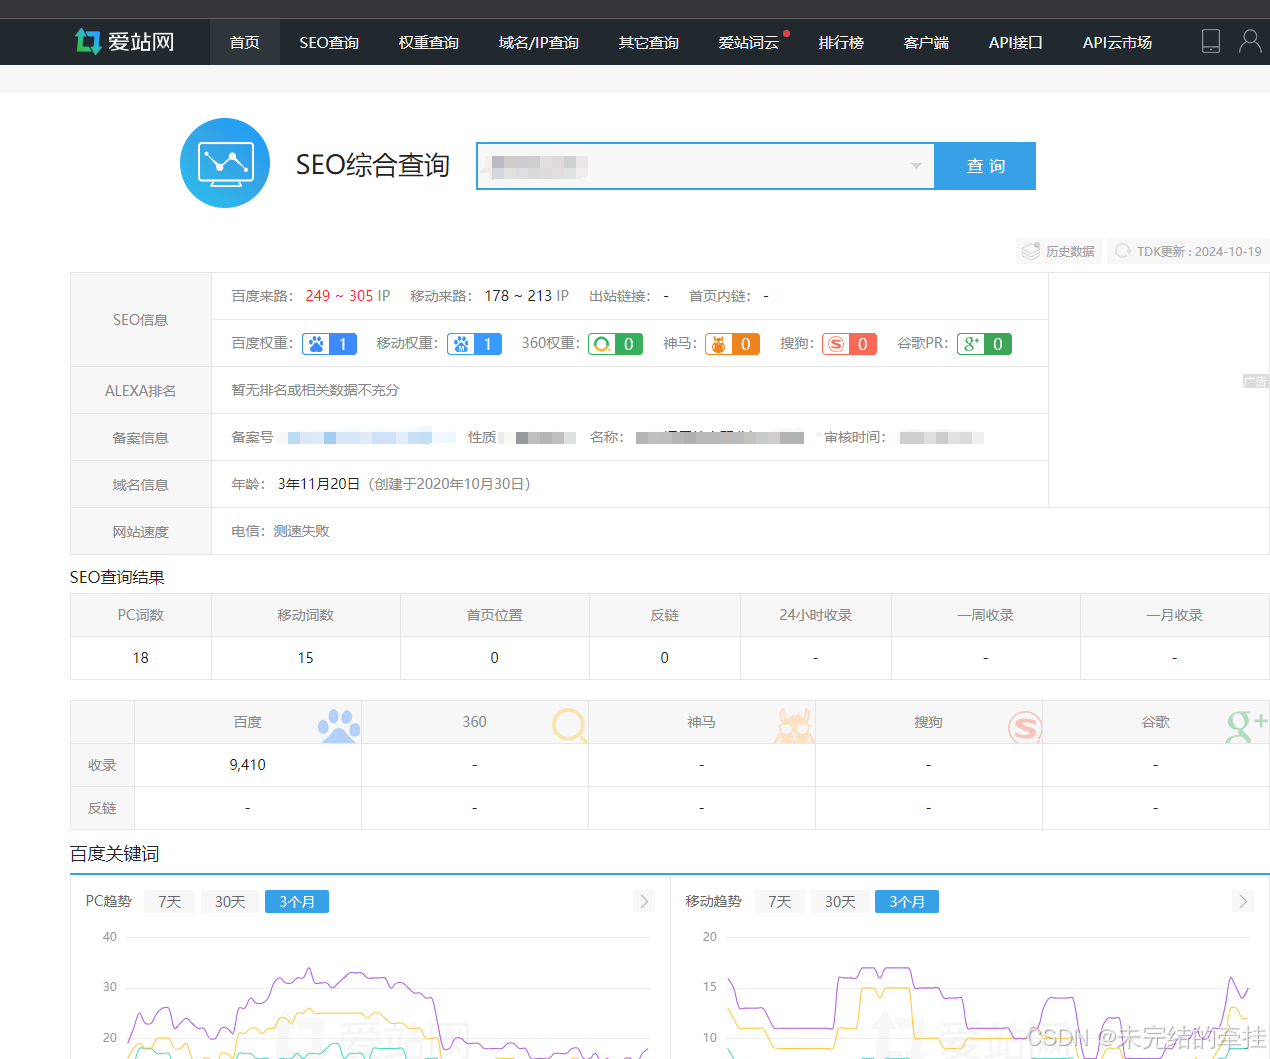Open the 域名/IP查询 nav menu
Image resolution: width=1270 pixels, height=1059 pixels.
click(x=539, y=42)
